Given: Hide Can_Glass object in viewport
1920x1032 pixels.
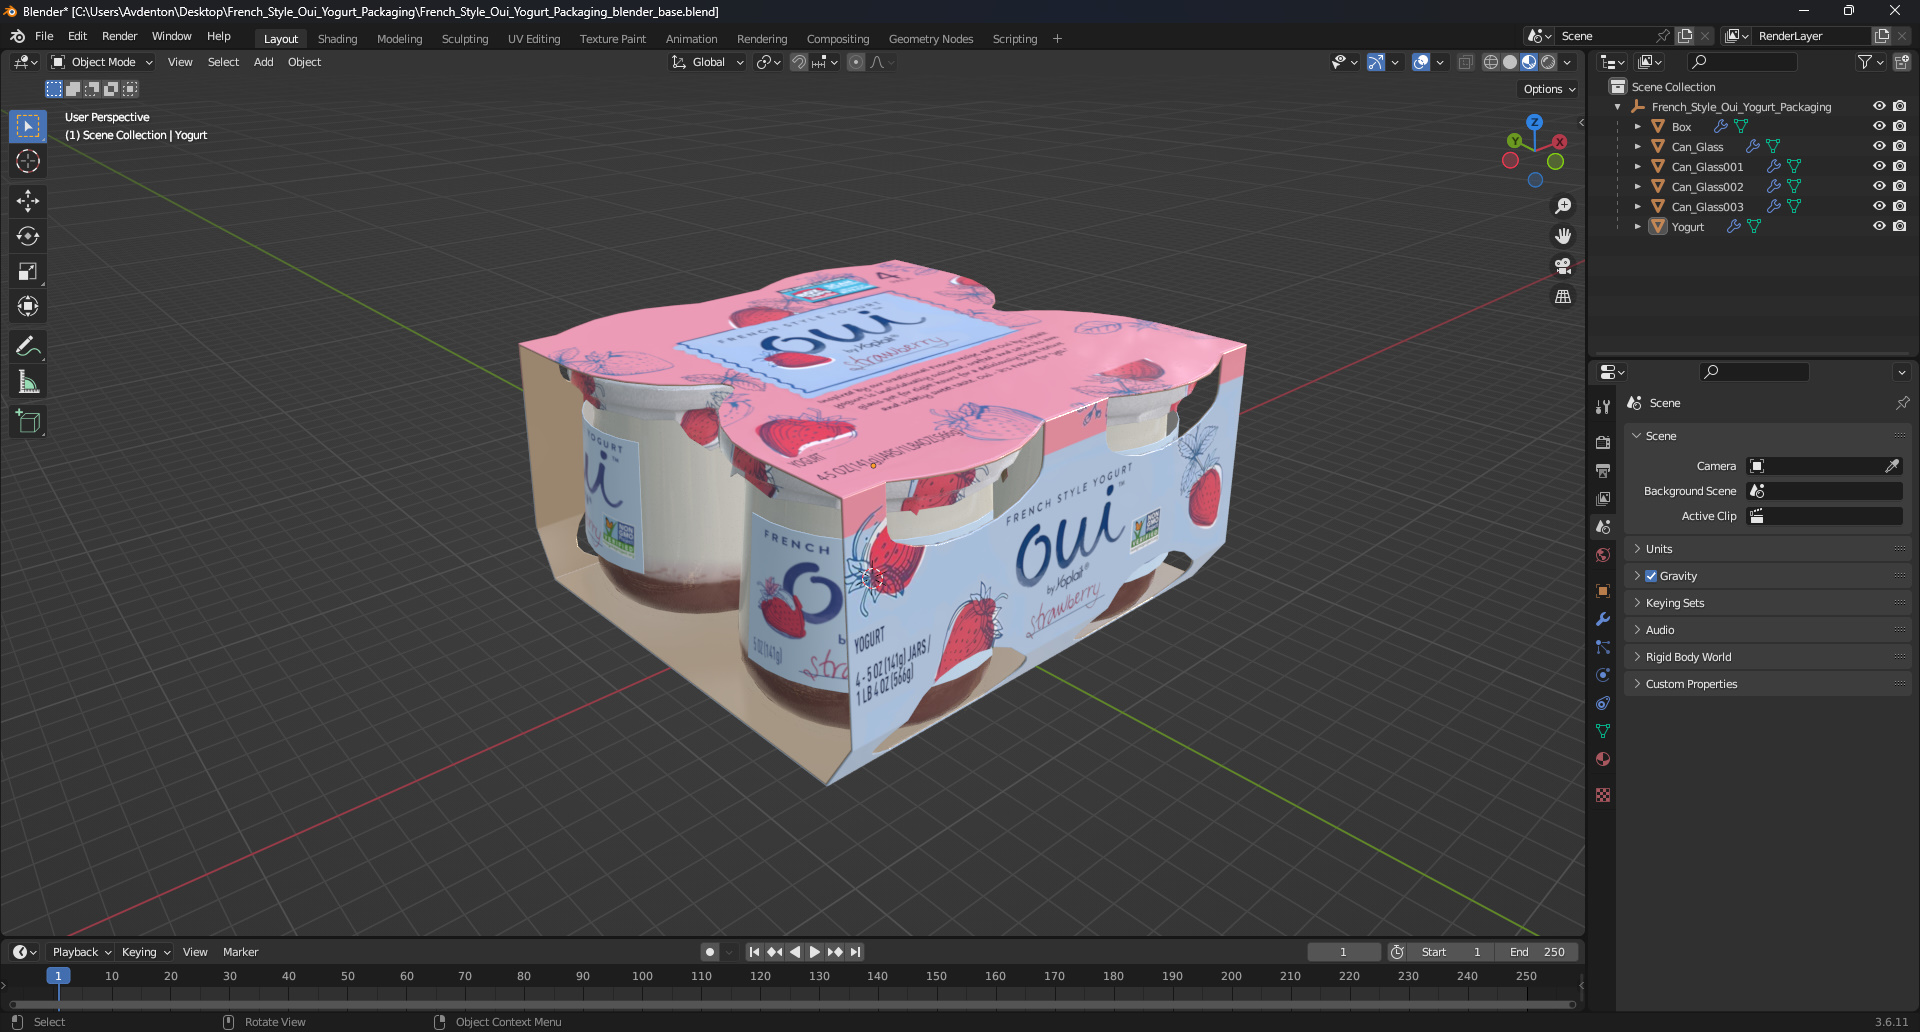Looking at the screenshot, I should pyautogui.click(x=1879, y=146).
